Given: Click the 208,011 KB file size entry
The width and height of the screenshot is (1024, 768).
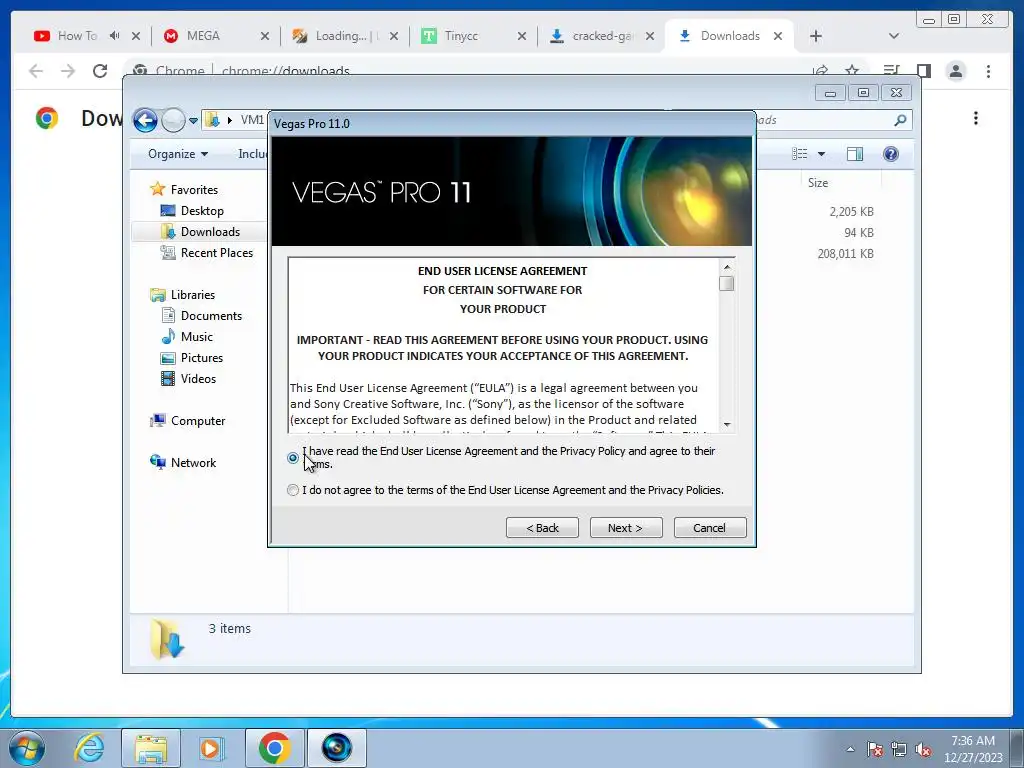Looking at the screenshot, I should click(846, 253).
